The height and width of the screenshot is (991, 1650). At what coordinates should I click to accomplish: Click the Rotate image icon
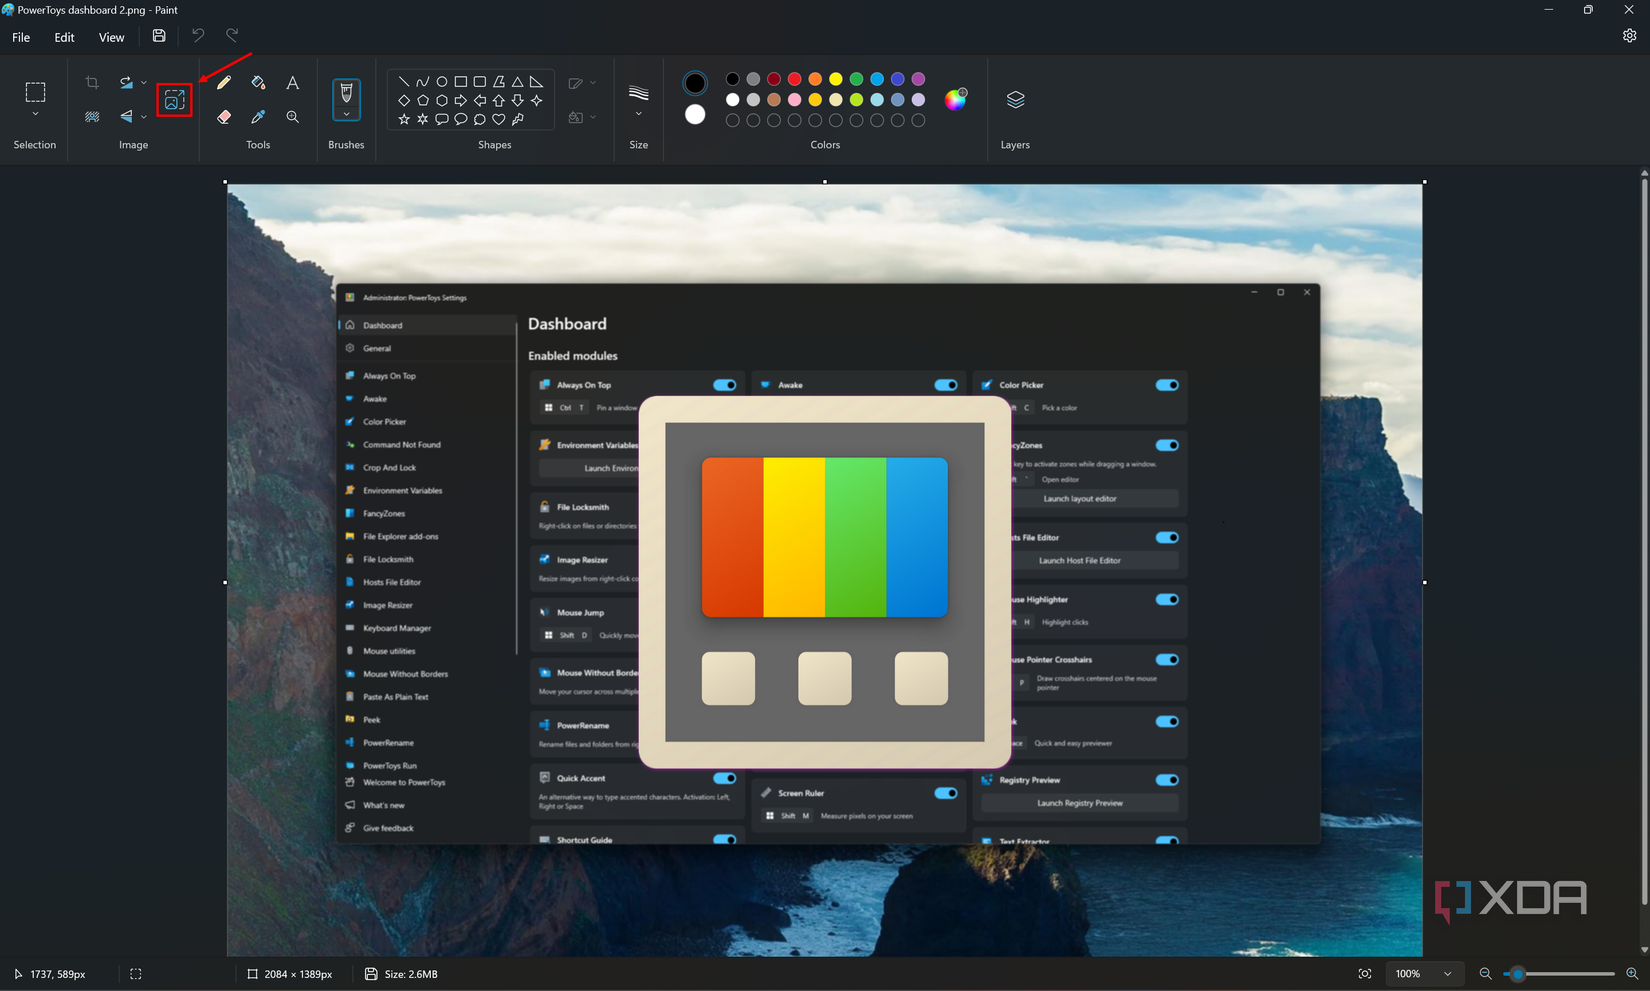pos(126,83)
